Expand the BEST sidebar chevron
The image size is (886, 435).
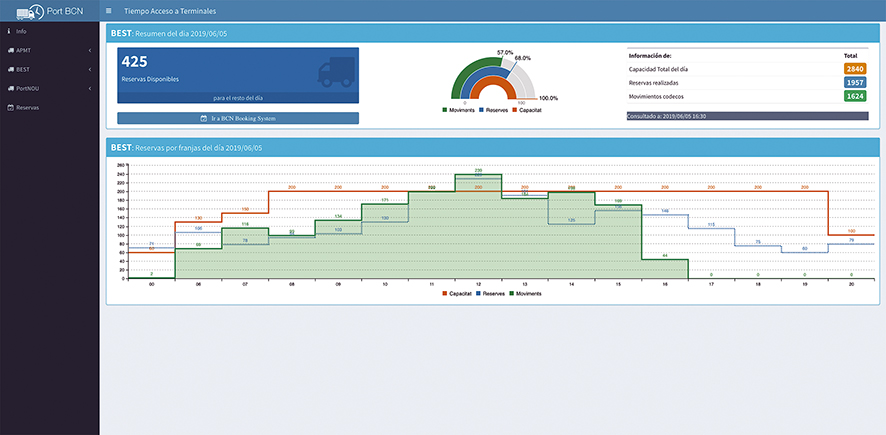click(x=90, y=69)
